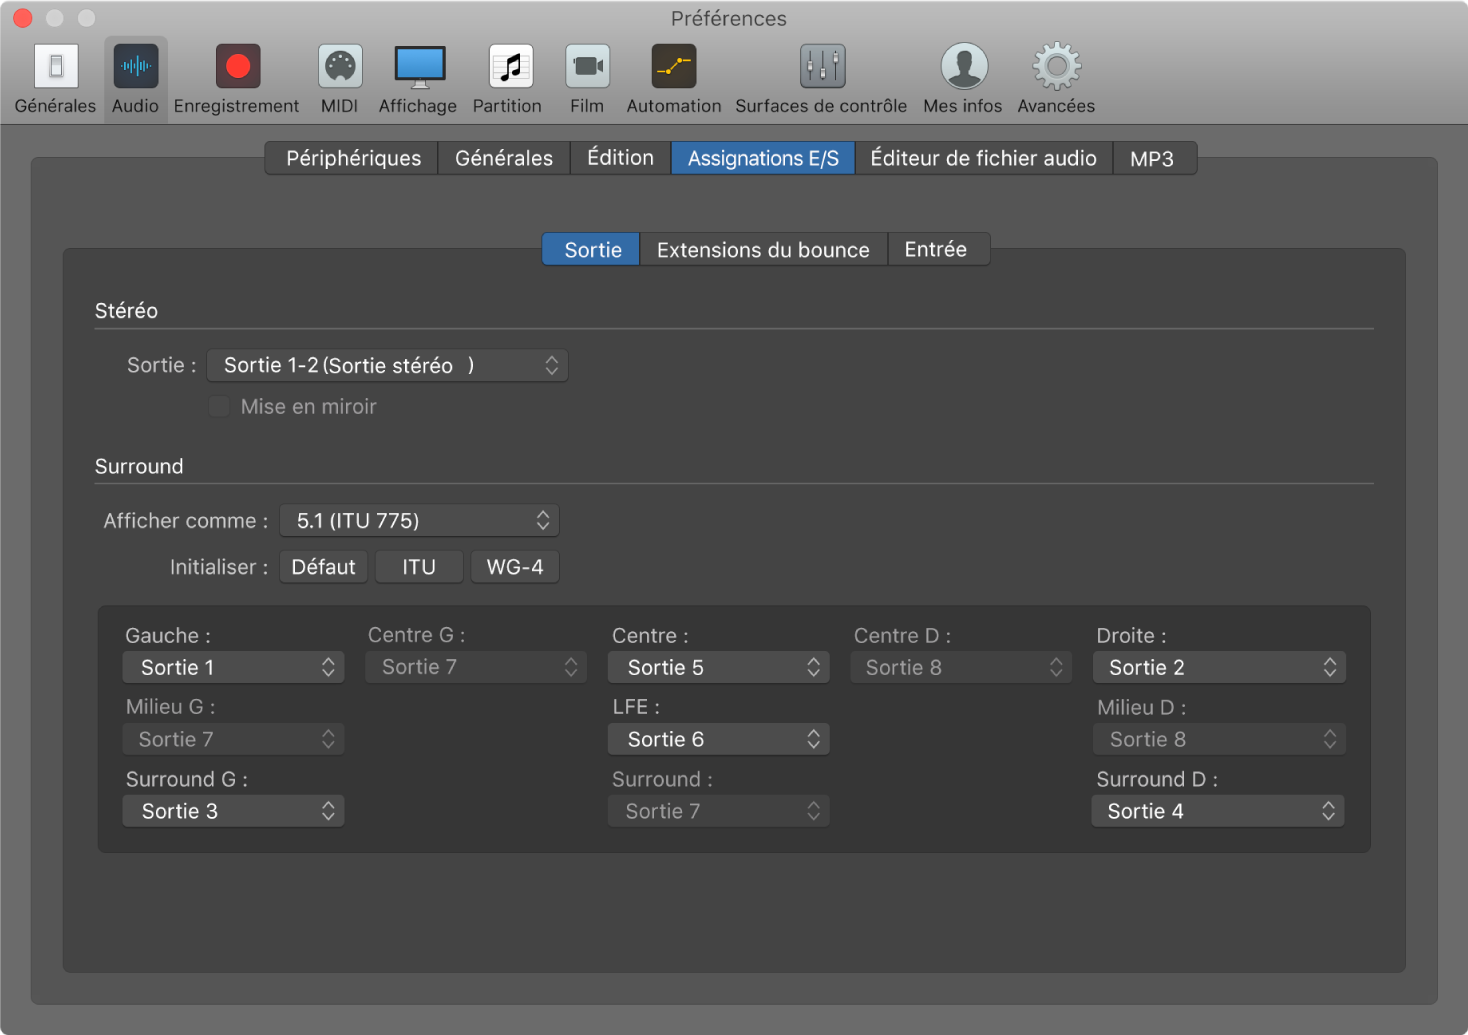1468x1035 pixels.
Task: Click the Défaut initialiser button
Action: 324,567
